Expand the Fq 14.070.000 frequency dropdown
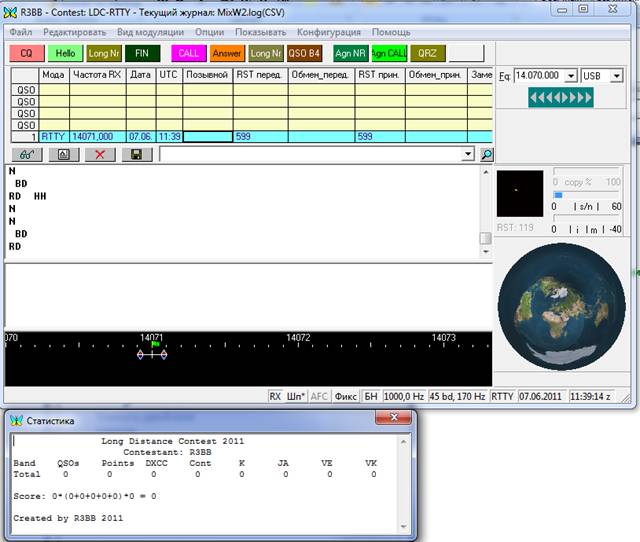This screenshot has height=542, width=640. (571, 76)
